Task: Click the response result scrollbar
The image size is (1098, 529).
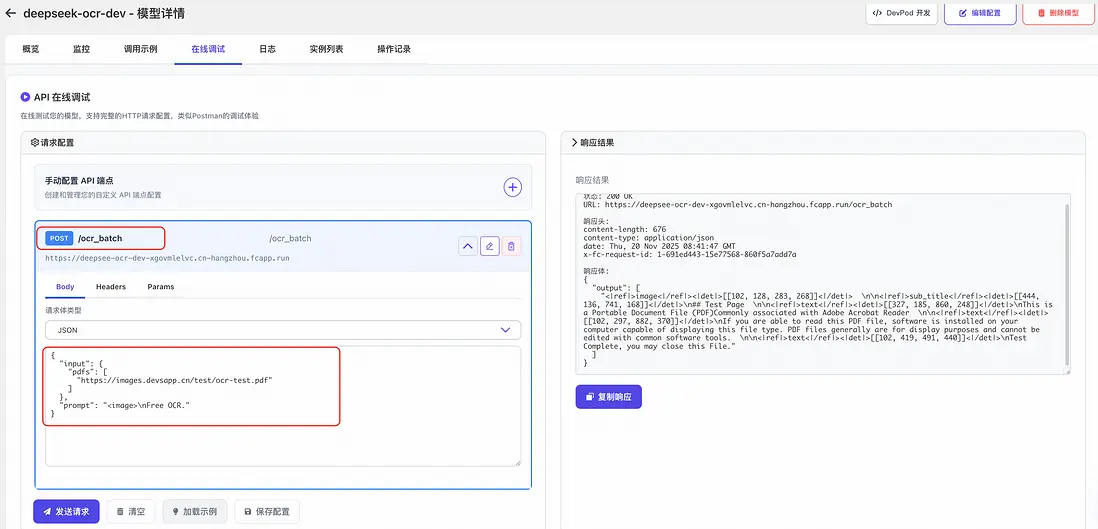Action: (x=1066, y=284)
